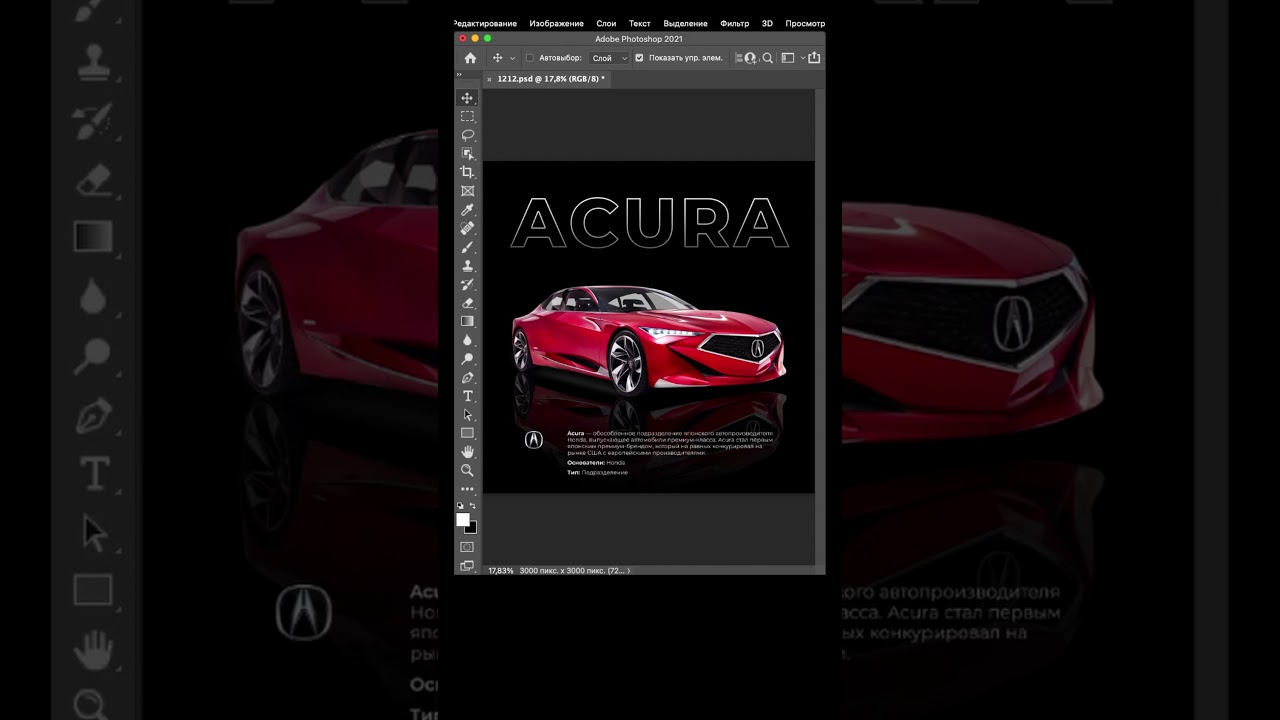Click the Share image icon

814,58
